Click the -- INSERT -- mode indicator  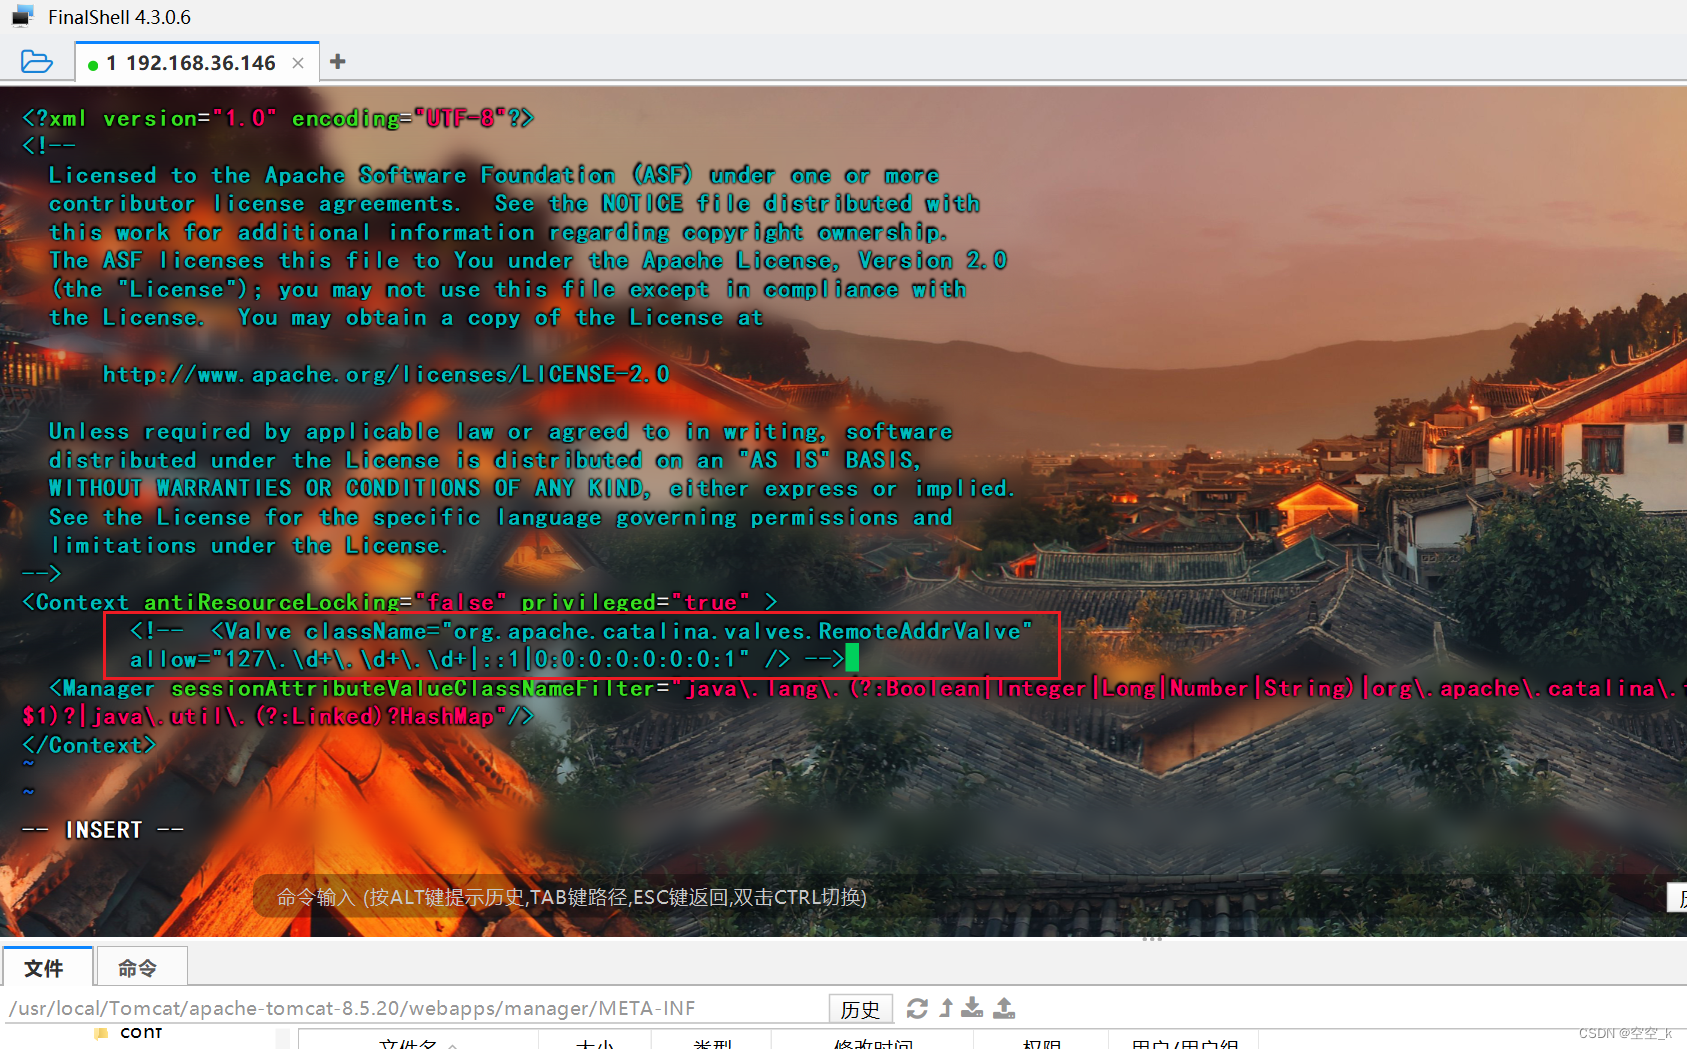tap(103, 830)
